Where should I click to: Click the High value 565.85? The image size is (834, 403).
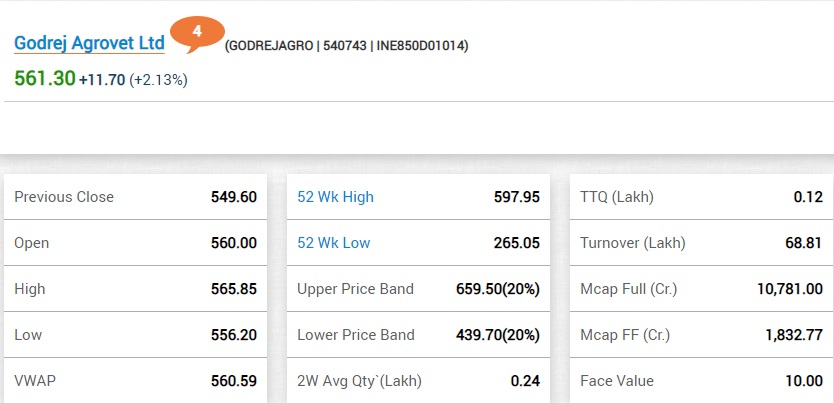pyautogui.click(x=233, y=289)
